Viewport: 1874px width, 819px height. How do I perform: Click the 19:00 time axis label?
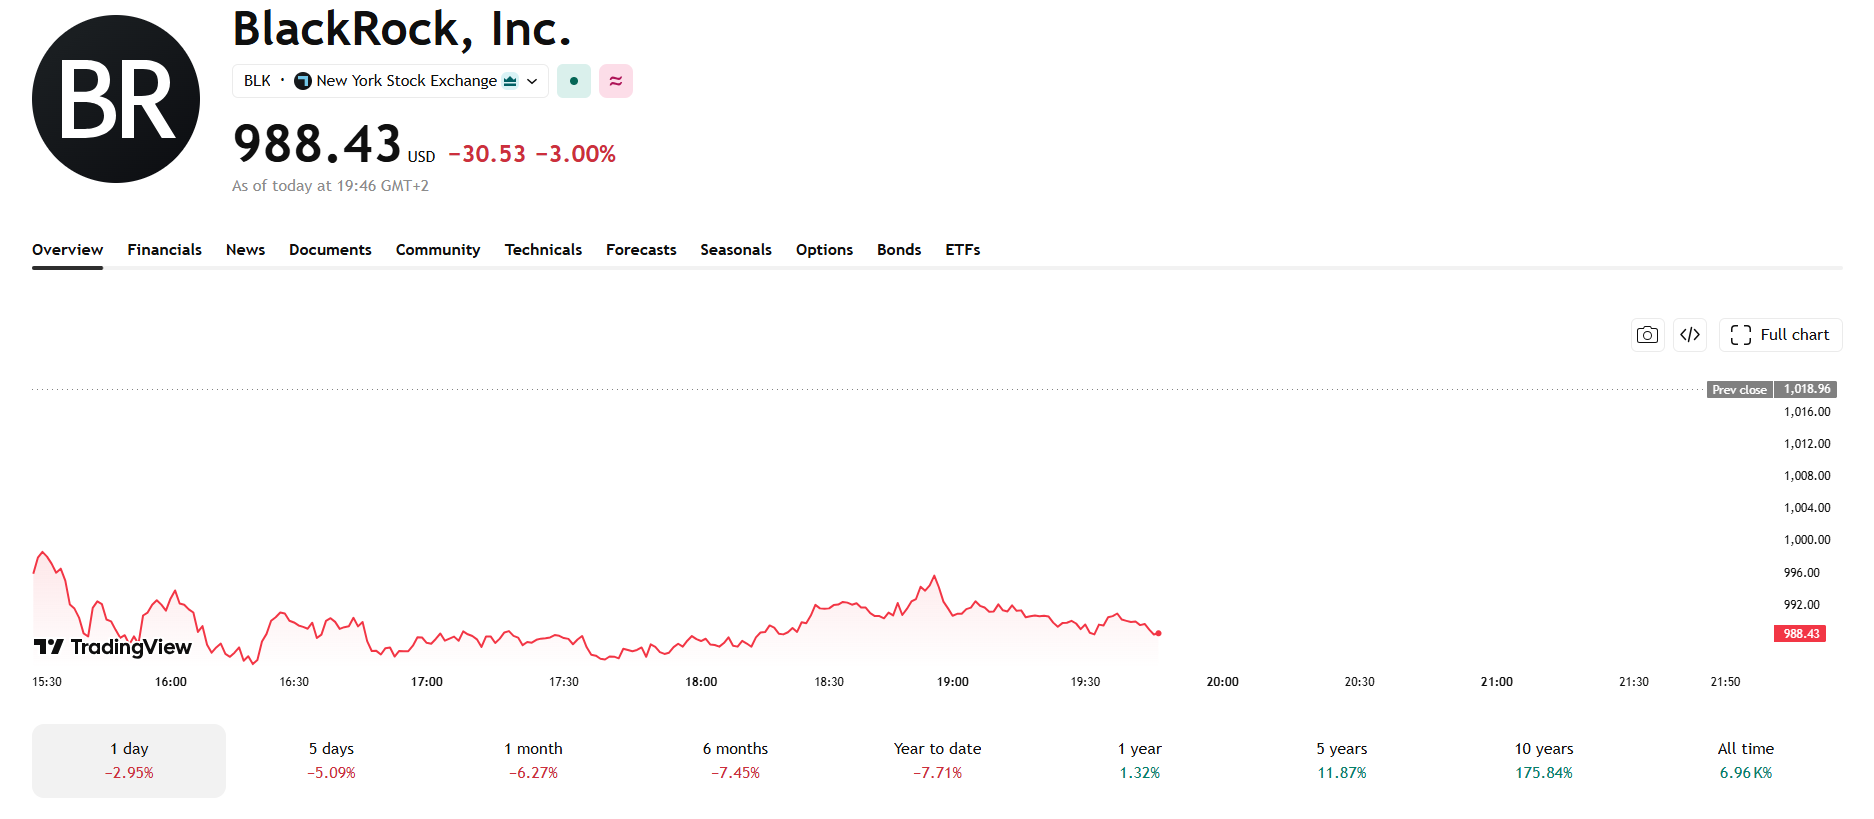pyautogui.click(x=952, y=682)
